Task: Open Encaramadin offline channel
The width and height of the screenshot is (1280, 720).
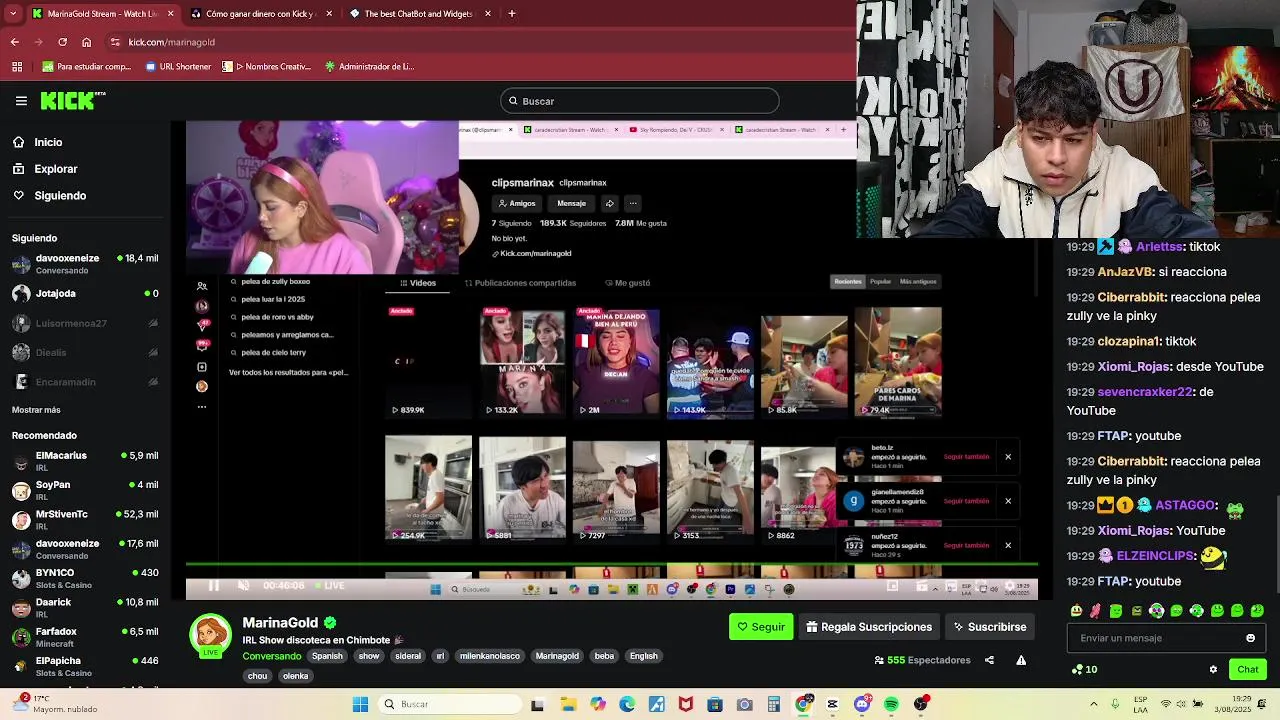Action: [x=85, y=382]
